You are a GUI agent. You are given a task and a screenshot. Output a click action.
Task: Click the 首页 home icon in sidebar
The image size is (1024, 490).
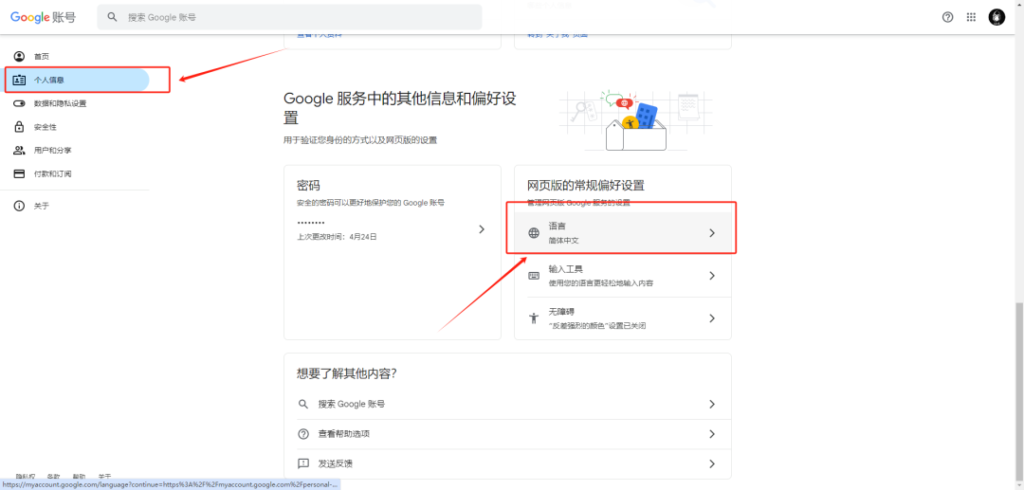pyautogui.click(x=19, y=56)
